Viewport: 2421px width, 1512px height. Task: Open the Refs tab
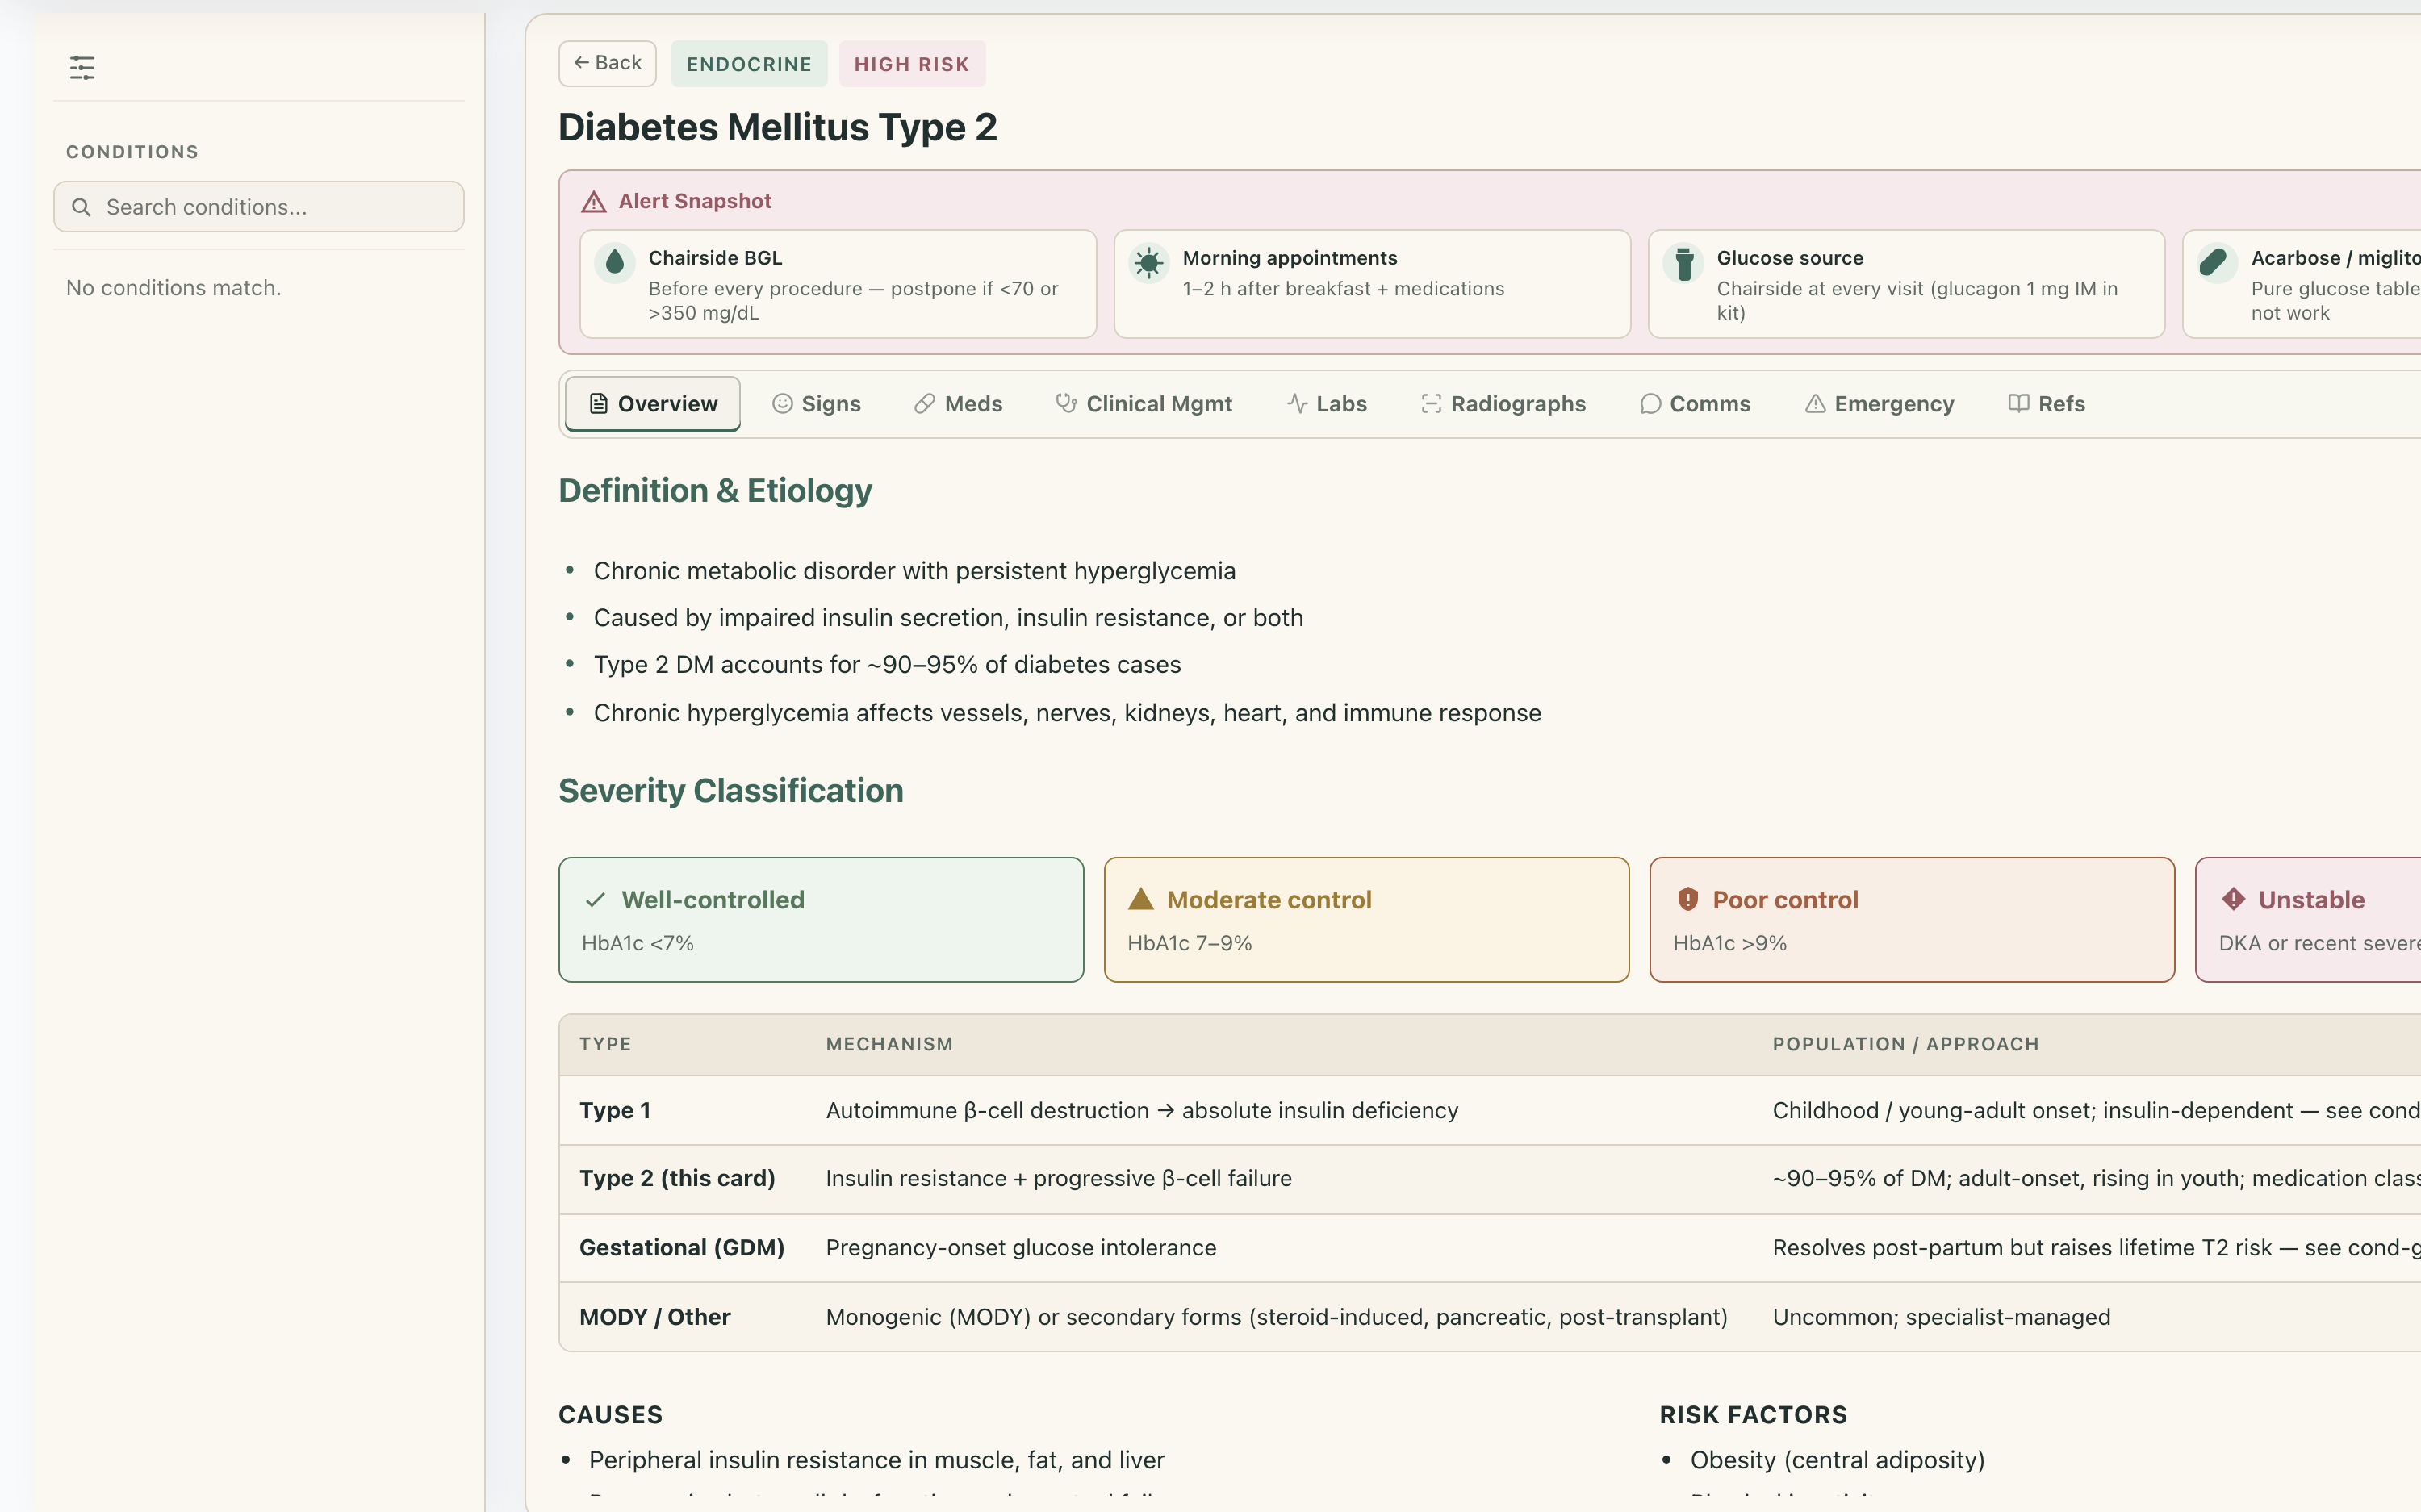tap(2046, 404)
